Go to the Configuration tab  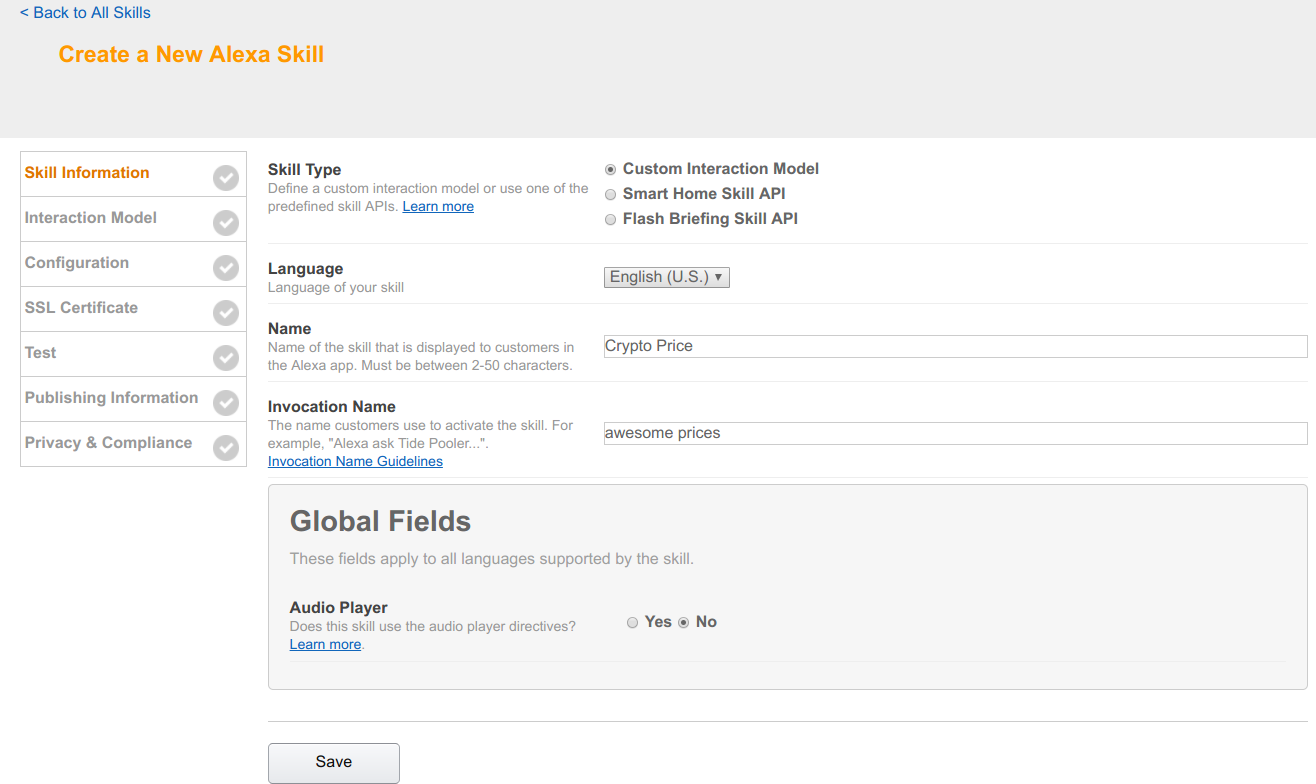[x=133, y=264]
